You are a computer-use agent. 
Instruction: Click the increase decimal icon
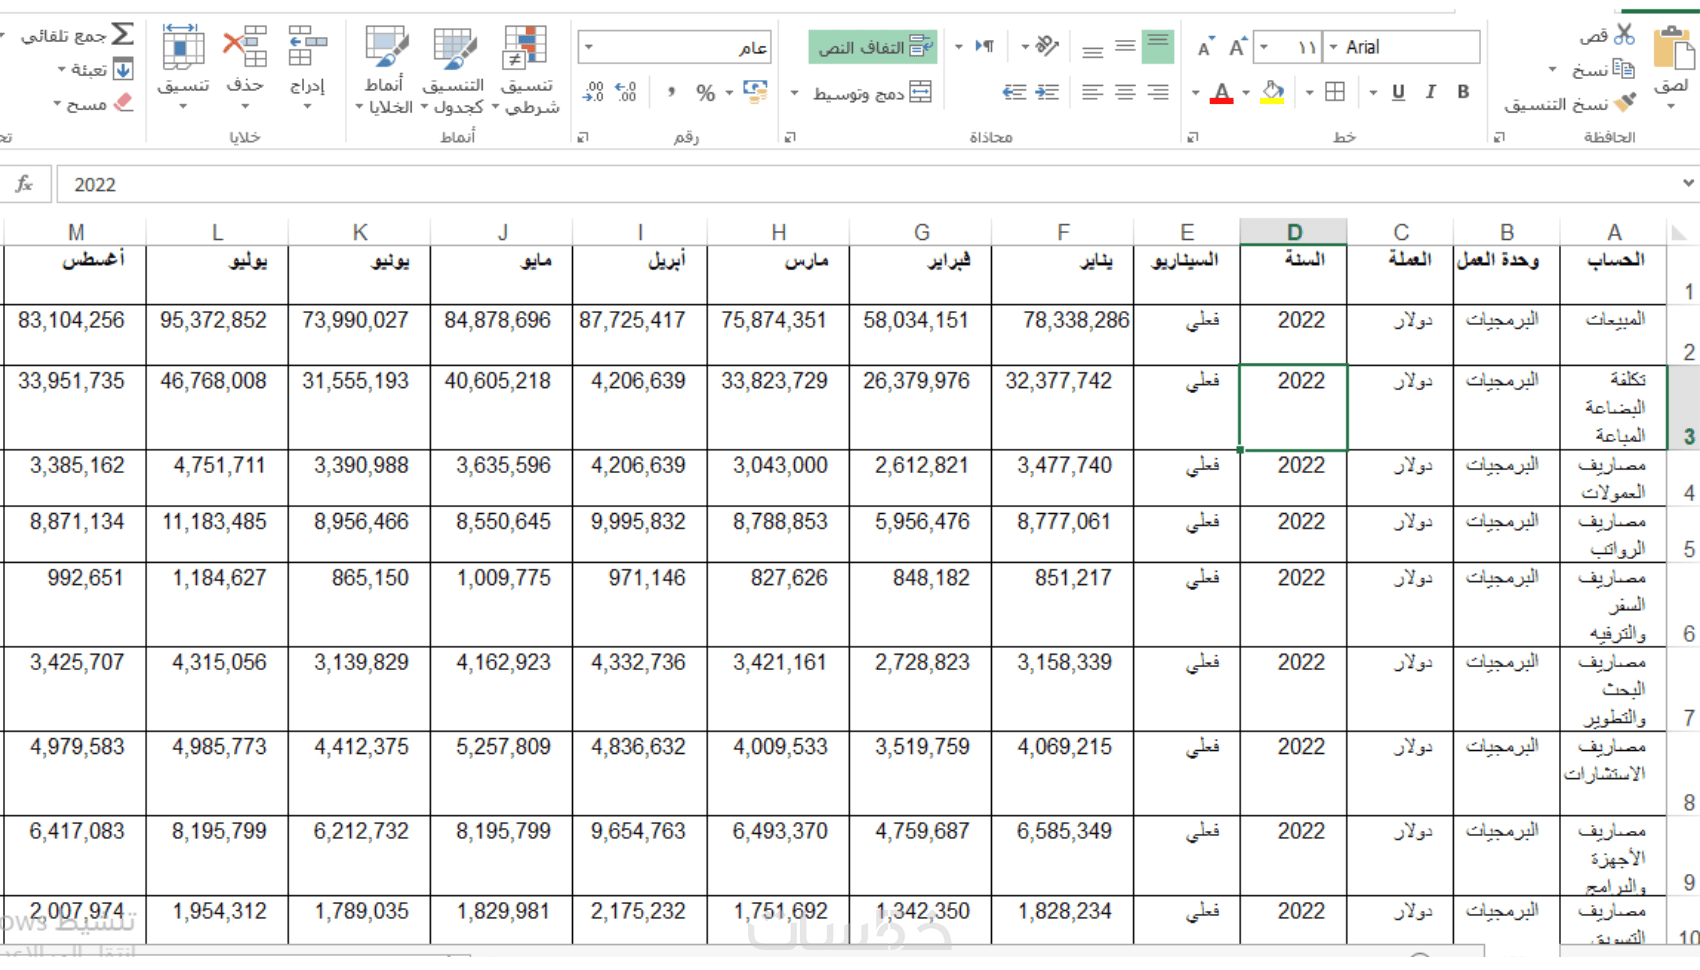coord(626,92)
